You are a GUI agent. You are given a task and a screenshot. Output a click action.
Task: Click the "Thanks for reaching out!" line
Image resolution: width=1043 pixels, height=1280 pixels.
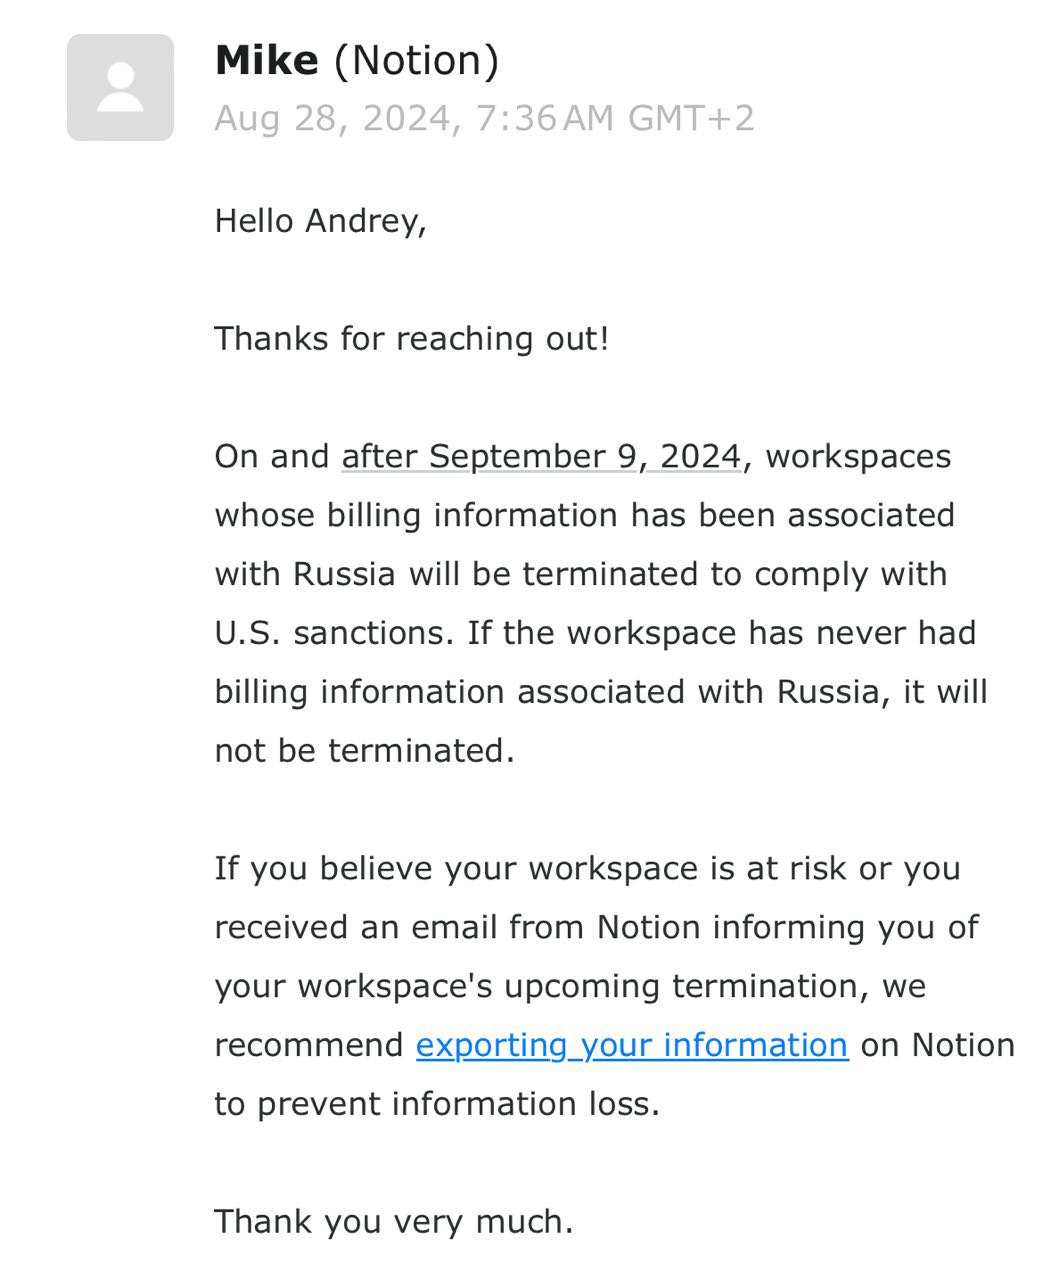pos(412,339)
